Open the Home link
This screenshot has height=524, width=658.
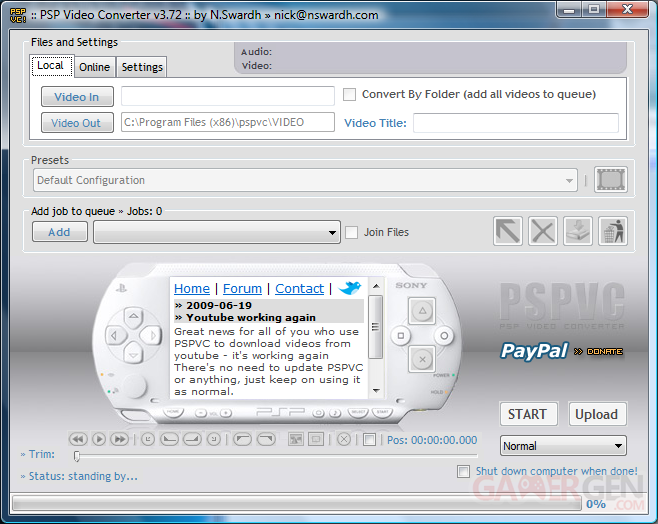click(x=192, y=289)
